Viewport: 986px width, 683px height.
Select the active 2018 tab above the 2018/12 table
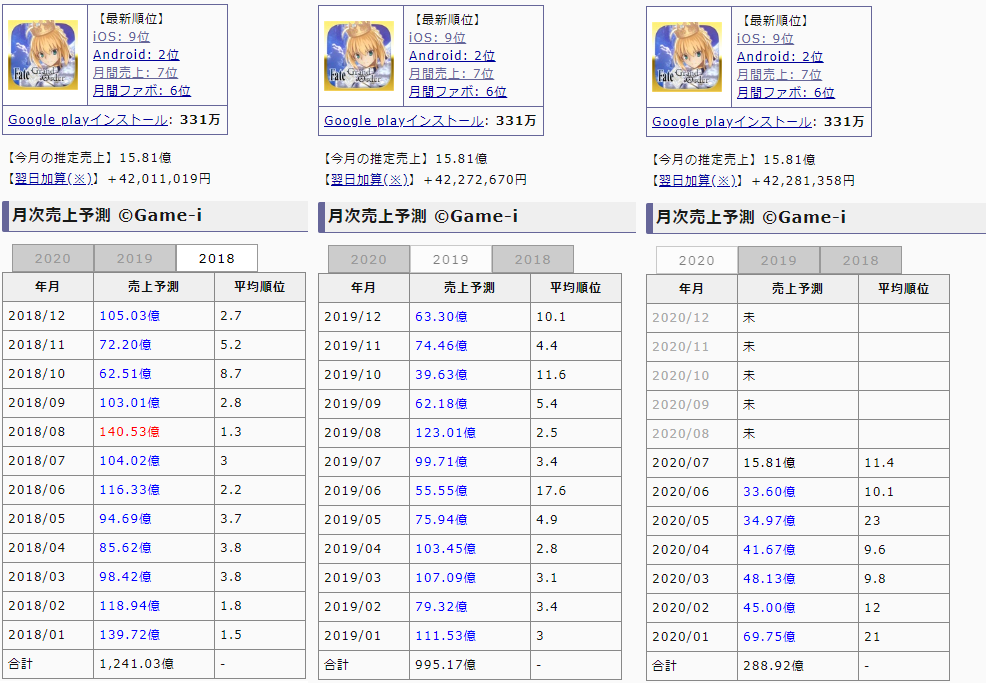point(216,258)
